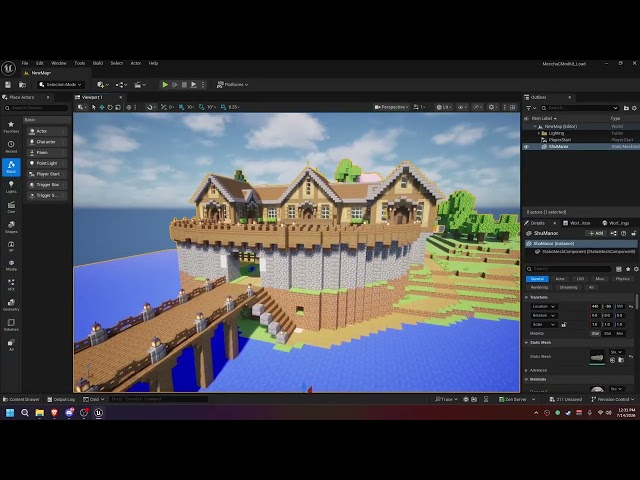Open Outliner settings gear
This screenshot has height=480, width=640.
(634, 108)
